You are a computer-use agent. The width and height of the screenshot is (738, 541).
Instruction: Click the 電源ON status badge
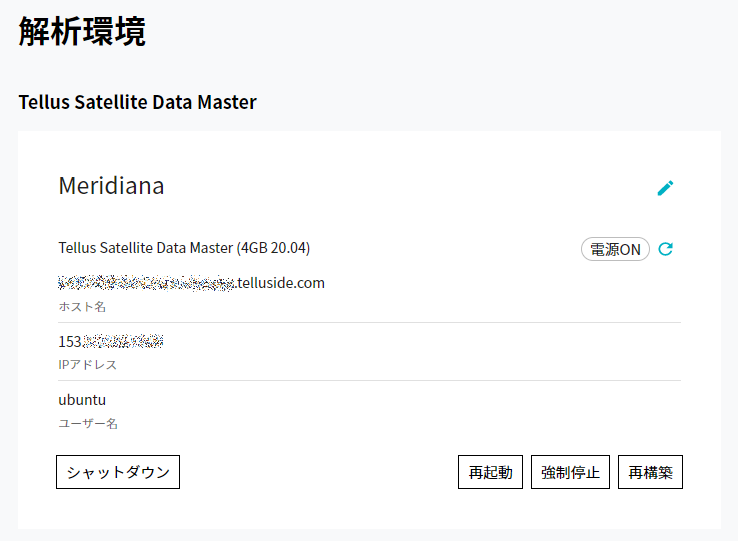coord(615,249)
